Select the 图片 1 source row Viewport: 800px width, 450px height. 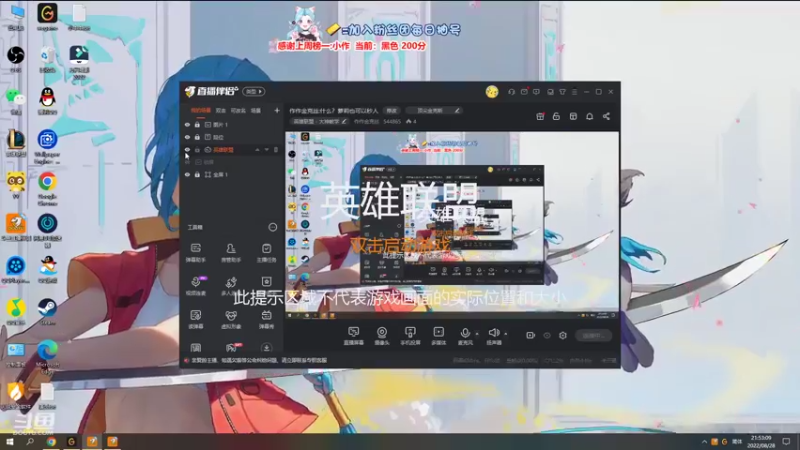tap(232, 124)
